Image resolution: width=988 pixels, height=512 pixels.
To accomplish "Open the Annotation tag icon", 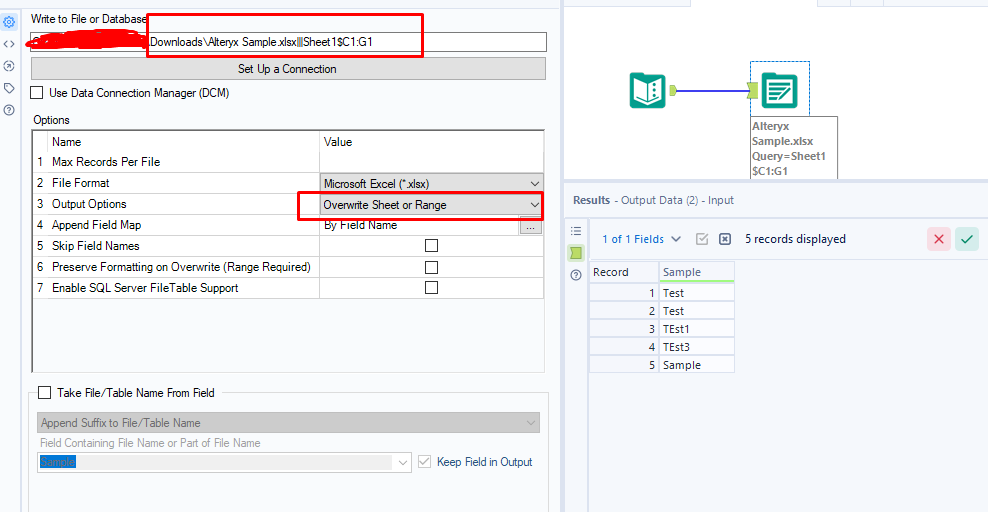I will point(9,88).
